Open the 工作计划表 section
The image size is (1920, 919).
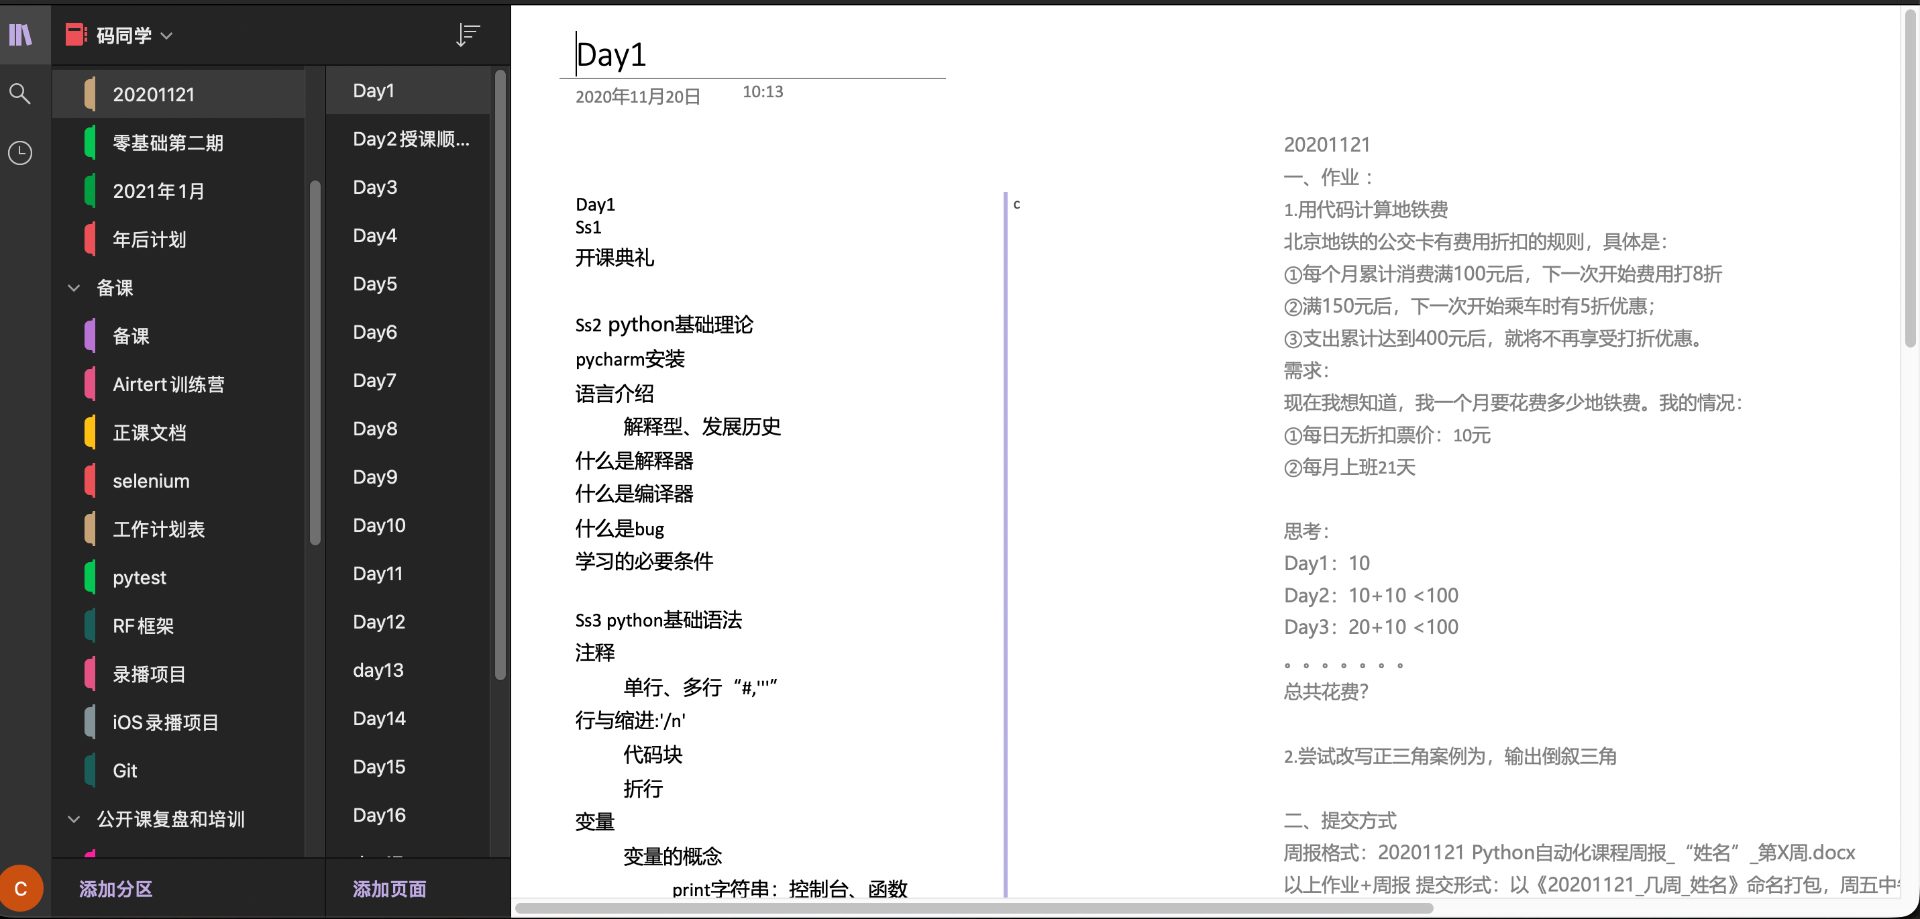tap(179, 529)
